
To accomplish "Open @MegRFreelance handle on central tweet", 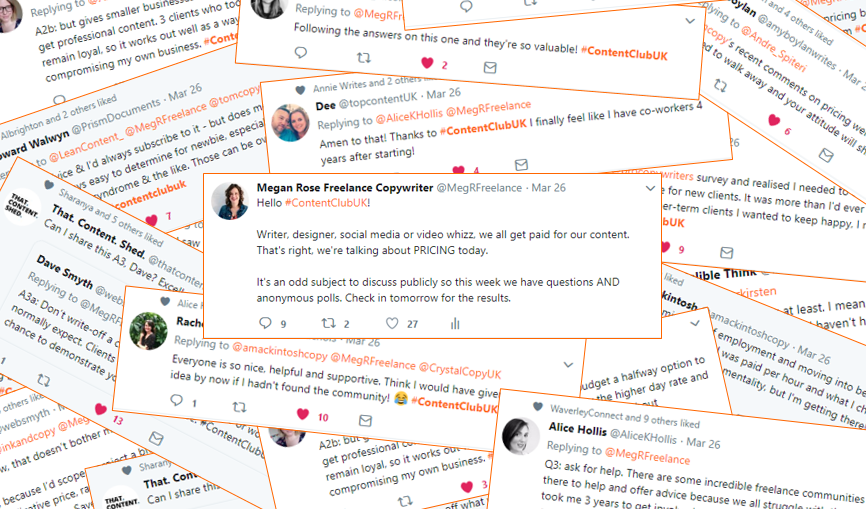I will (479, 188).
